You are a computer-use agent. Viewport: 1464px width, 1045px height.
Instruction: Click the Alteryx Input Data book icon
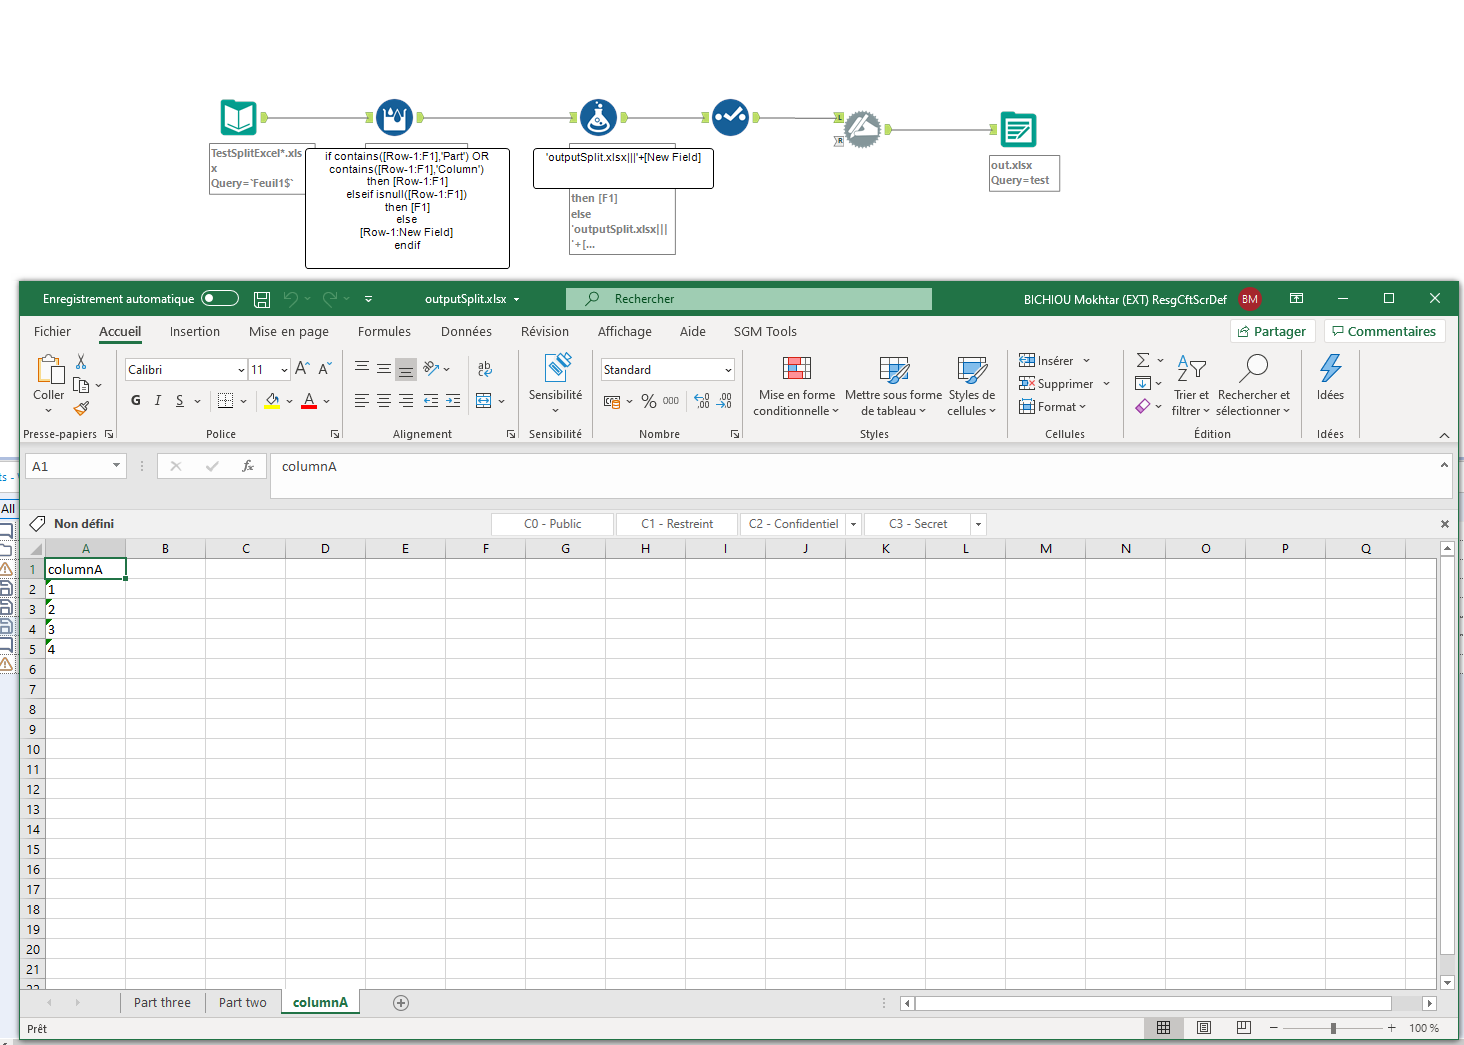pyautogui.click(x=239, y=118)
